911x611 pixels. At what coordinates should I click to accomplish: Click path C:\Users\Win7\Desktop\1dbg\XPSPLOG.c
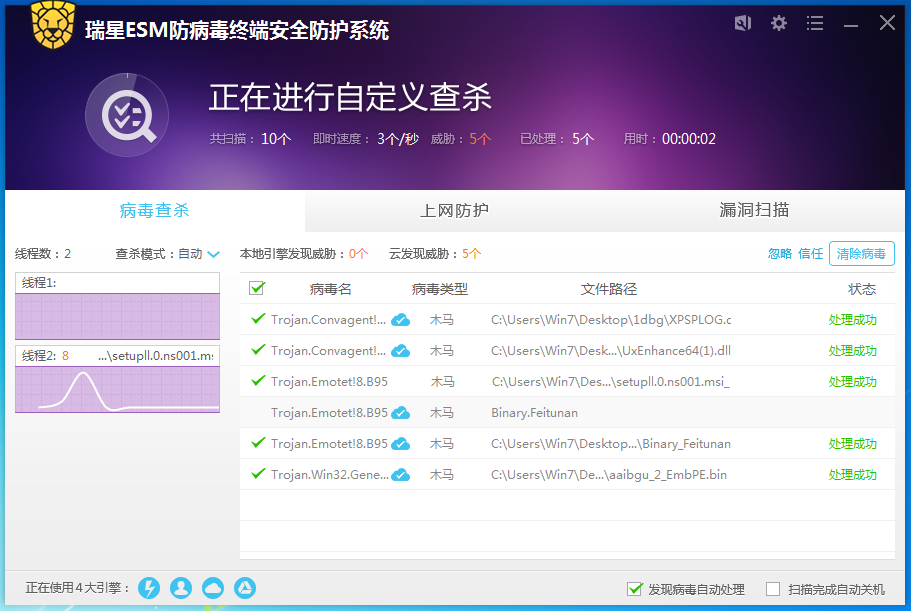pyautogui.click(x=611, y=319)
